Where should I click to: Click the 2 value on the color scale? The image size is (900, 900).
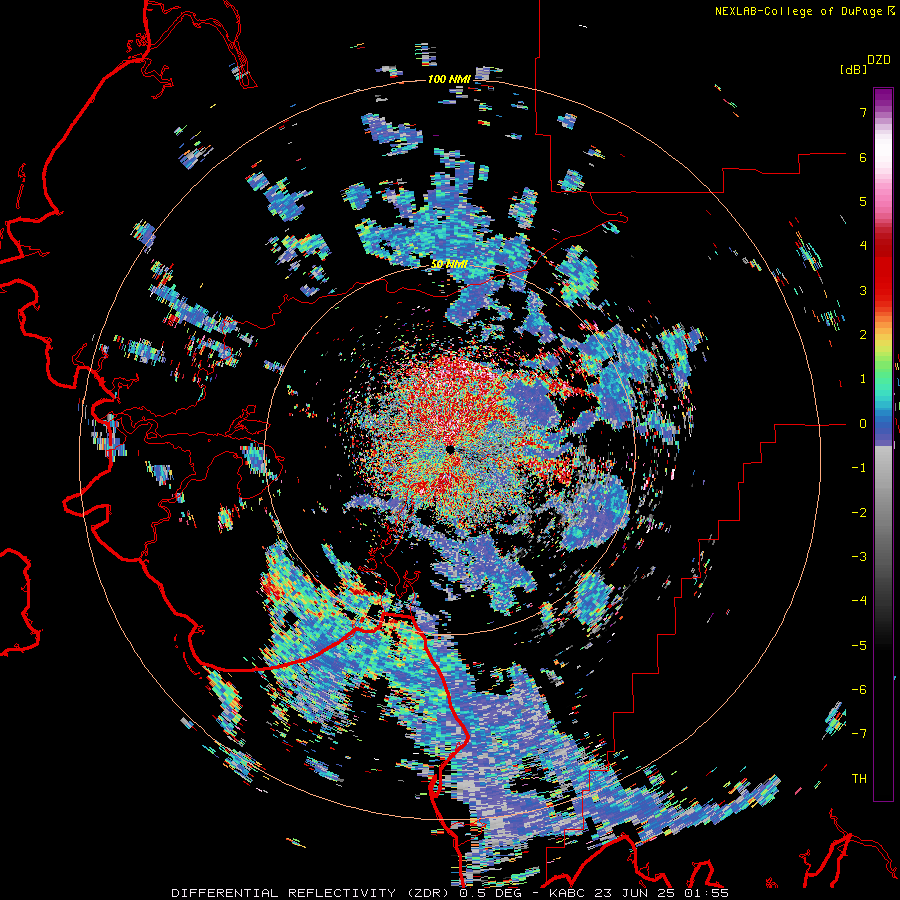point(863,335)
